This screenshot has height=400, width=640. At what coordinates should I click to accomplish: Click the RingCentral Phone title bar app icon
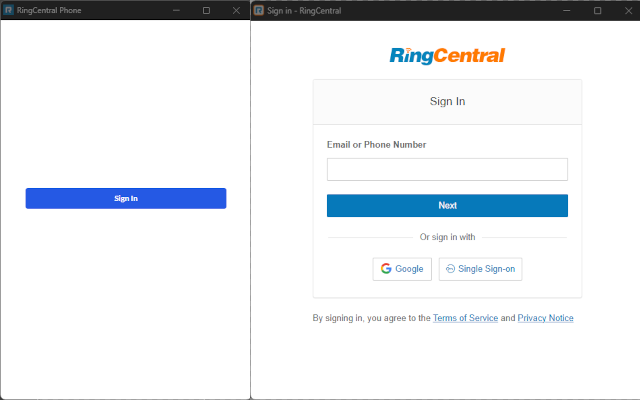pos(9,10)
